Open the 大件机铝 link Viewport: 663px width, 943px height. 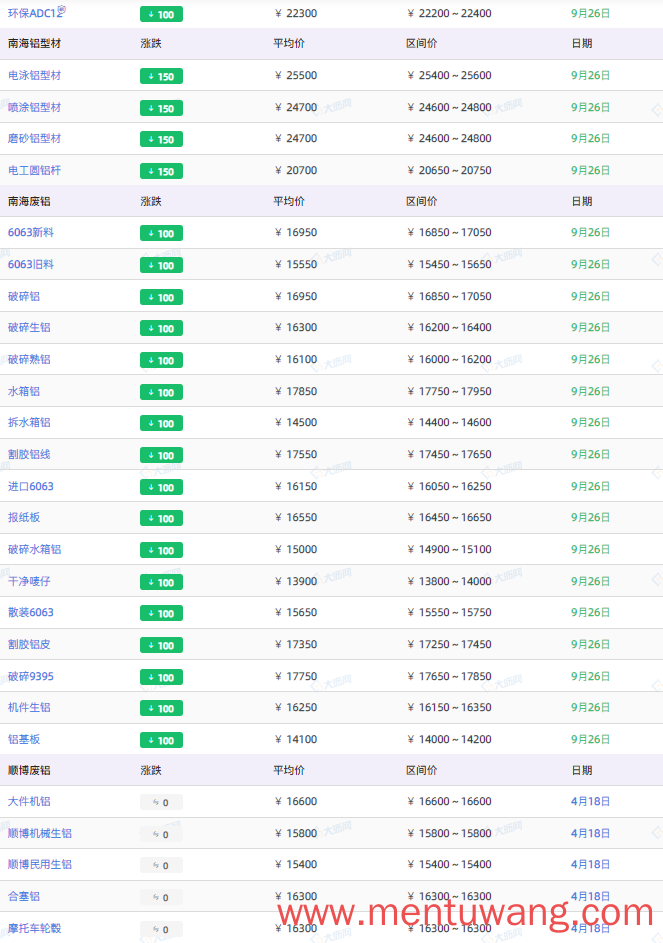pyautogui.click(x=29, y=802)
